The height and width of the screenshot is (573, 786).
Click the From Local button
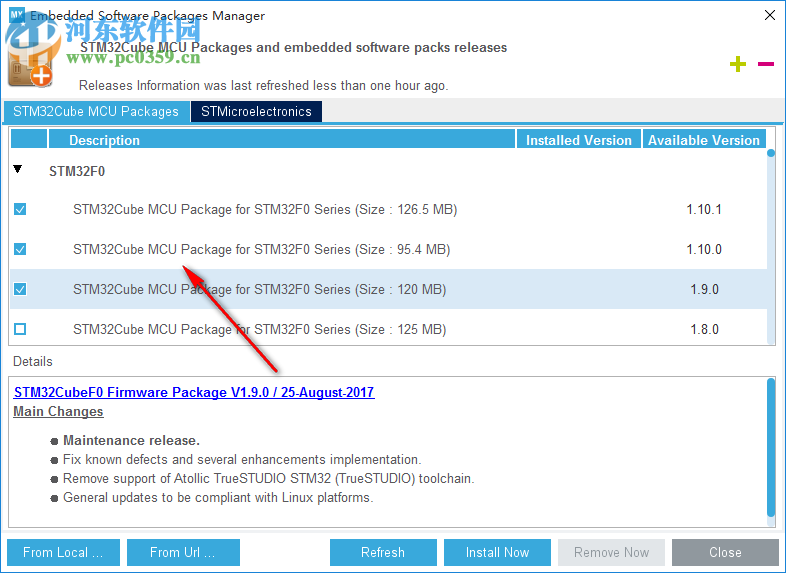pos(63,552)
